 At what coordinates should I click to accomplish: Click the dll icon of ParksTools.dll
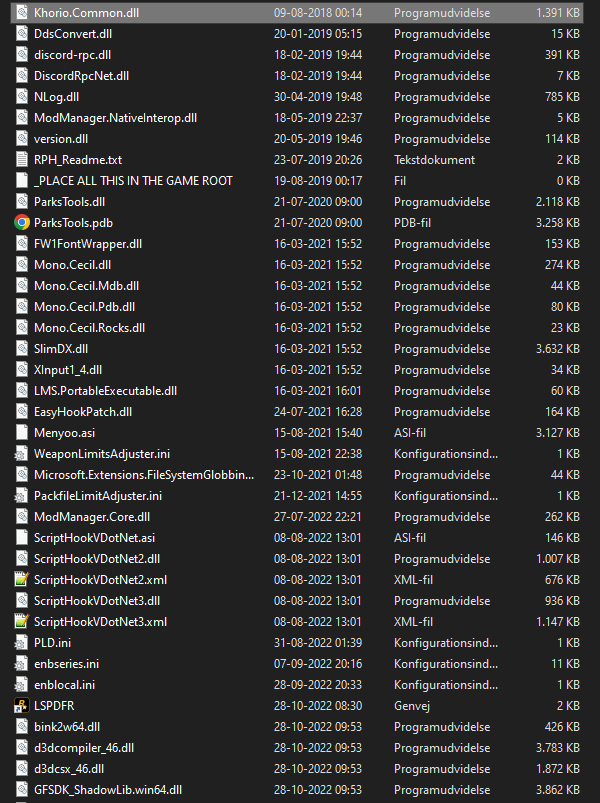pyautogui.click(x=22, y=202)
